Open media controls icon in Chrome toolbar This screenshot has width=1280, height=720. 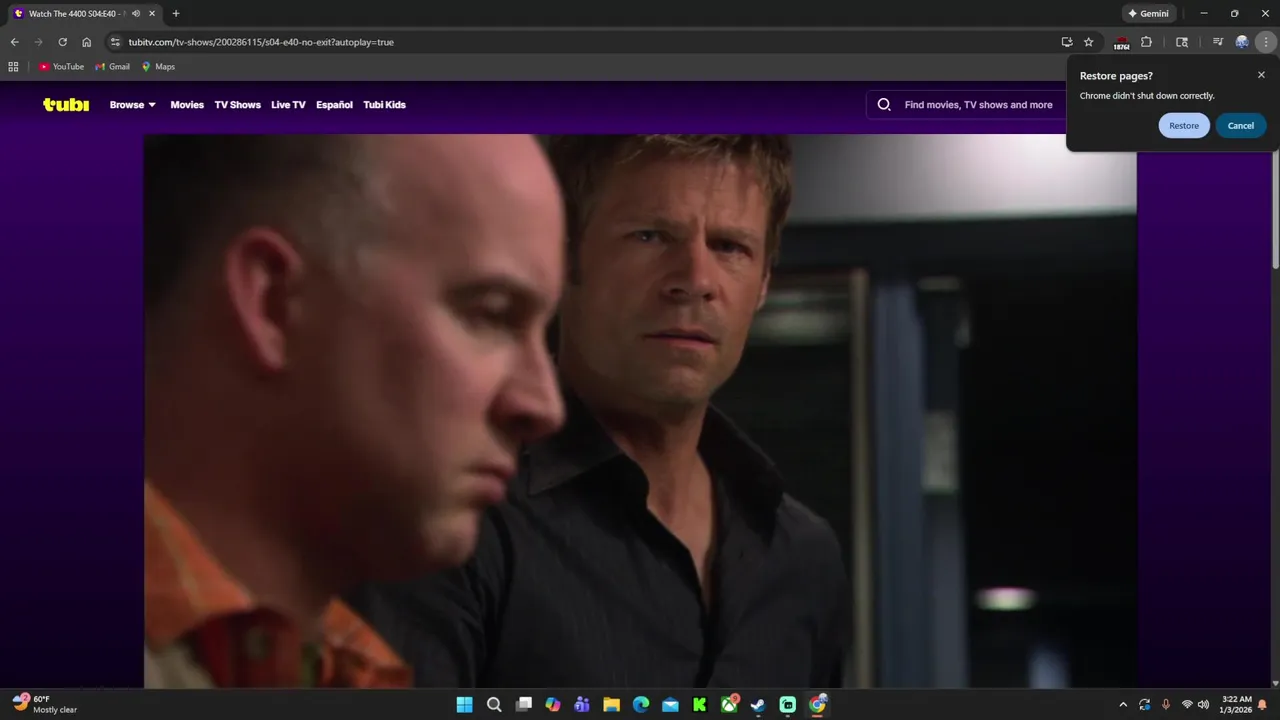pyautogui.click(x=1217, y=42)
